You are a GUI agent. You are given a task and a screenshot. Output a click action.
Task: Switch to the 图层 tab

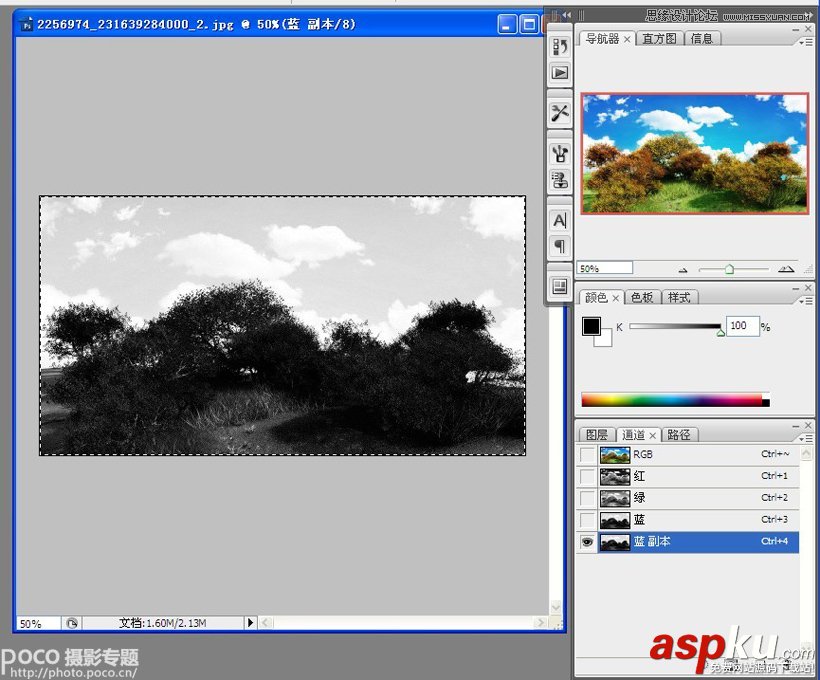pos(596,435)
